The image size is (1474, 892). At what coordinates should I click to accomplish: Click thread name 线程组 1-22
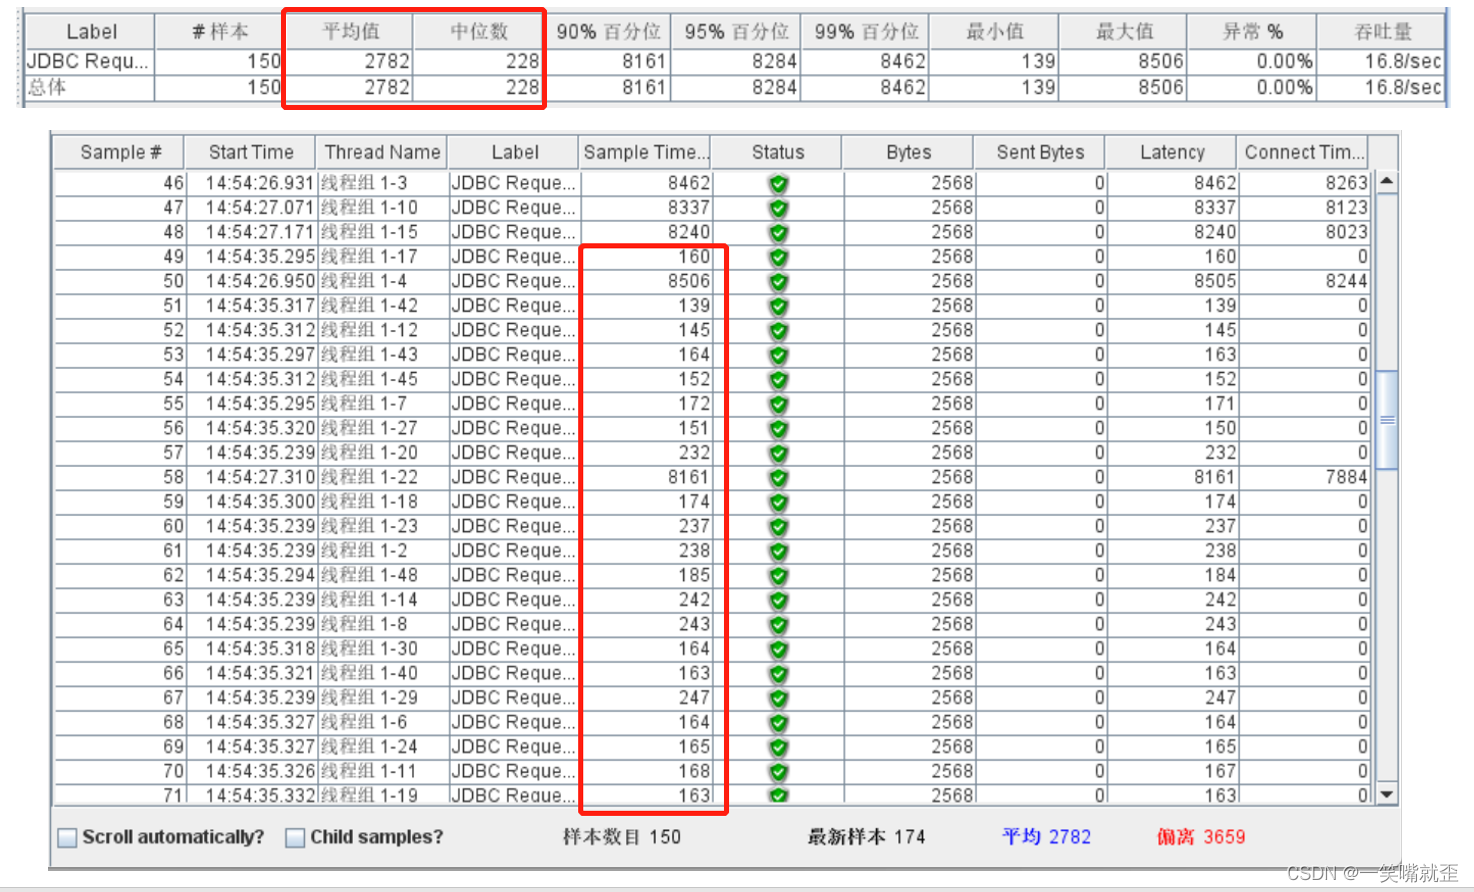click(382, 478)
